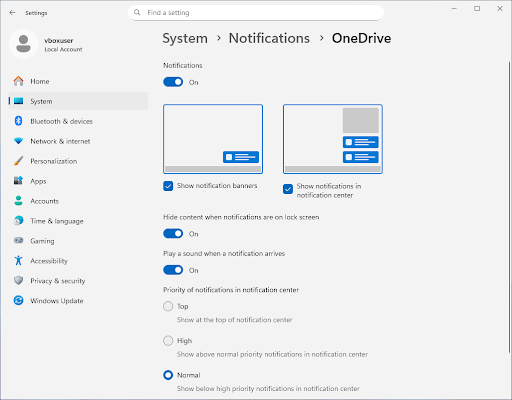The height and width of the screenshot is (400, 512).
Task: Click the Find a setting search box
Action: (256, 13)
